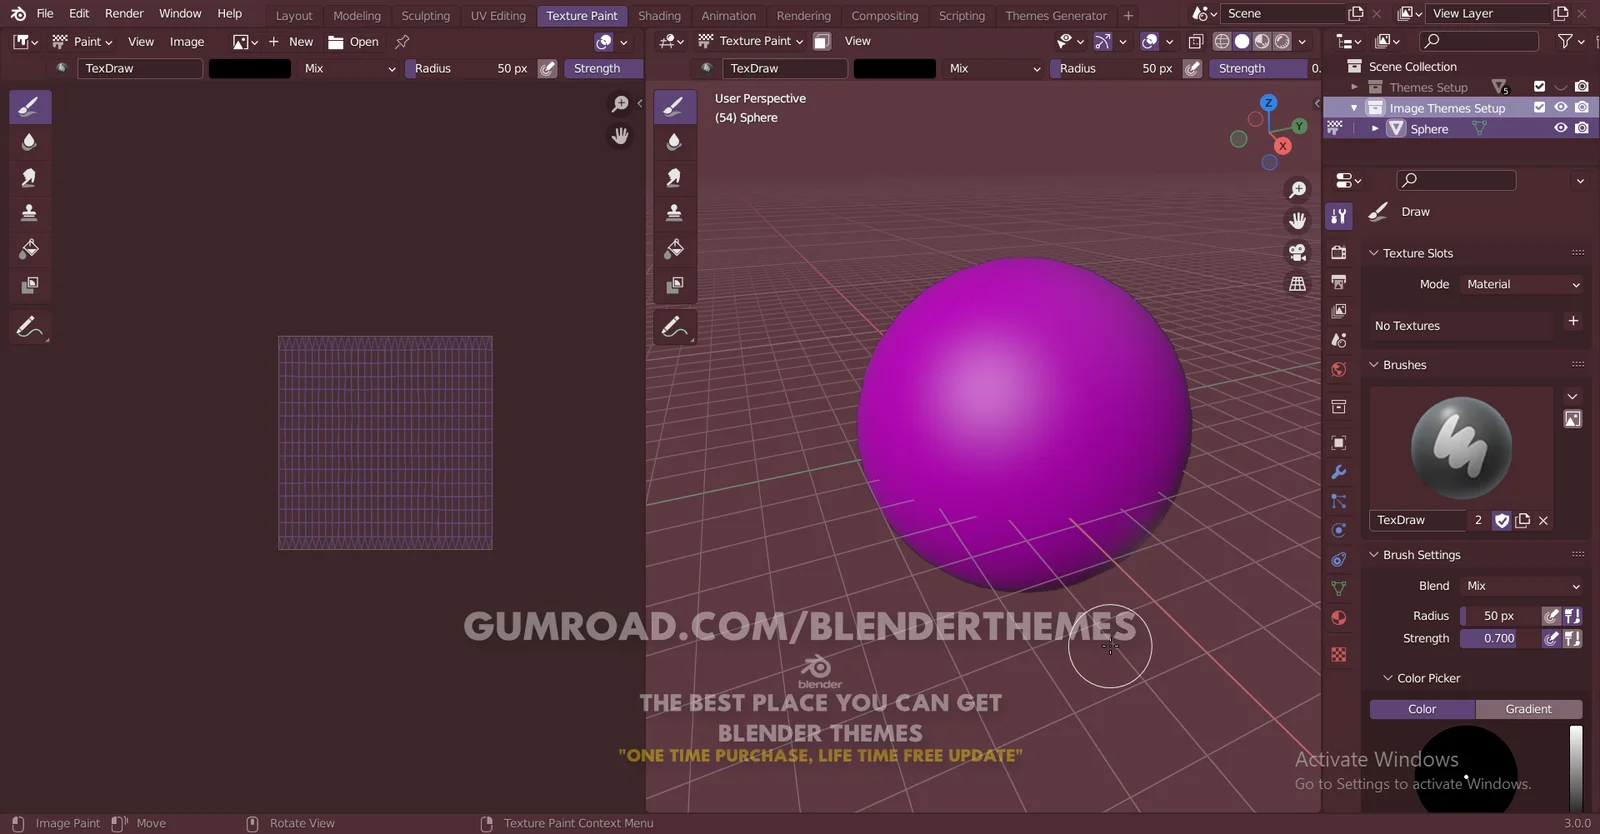Open Texture Slots Mode Material dropdown
The width and height of the screenshot is (1600, 834).
pos(1522,284)
